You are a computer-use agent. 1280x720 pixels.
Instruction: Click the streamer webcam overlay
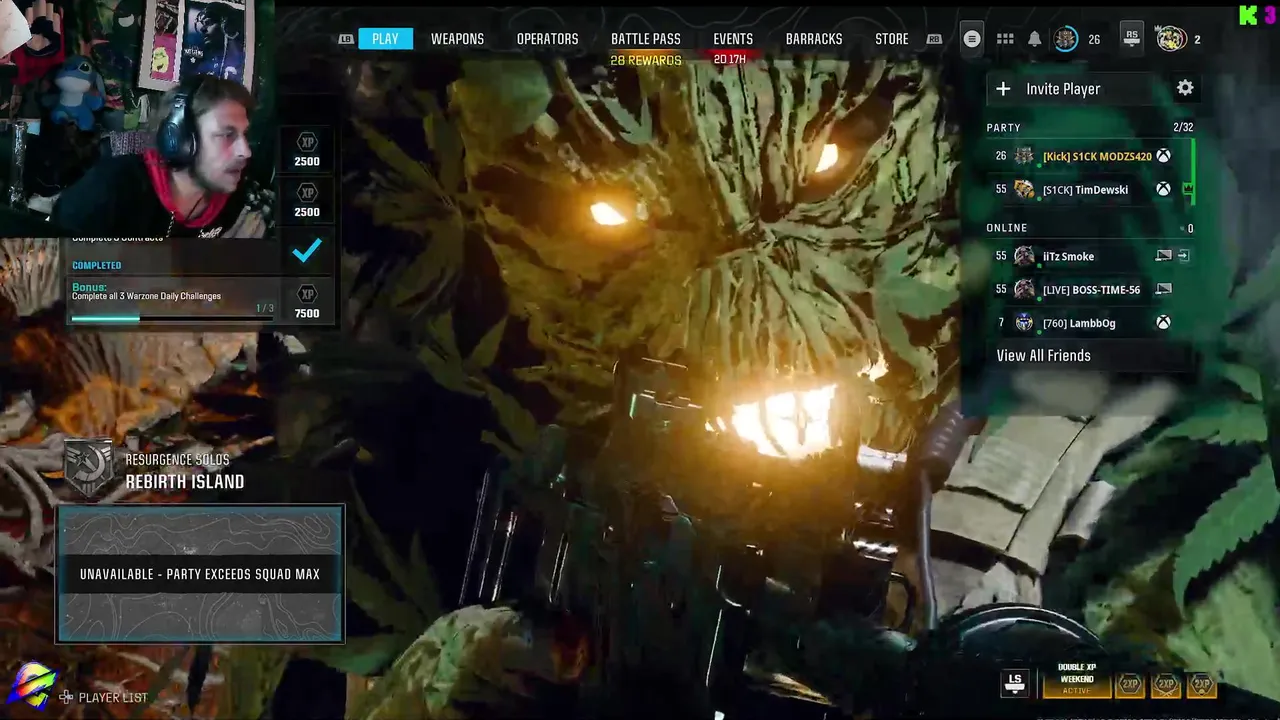[138, 118]
